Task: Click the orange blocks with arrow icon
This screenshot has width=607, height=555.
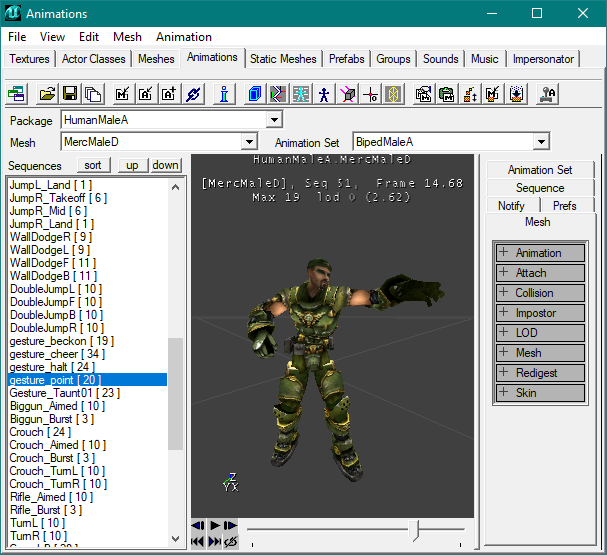Action: [x=470, y=94]
